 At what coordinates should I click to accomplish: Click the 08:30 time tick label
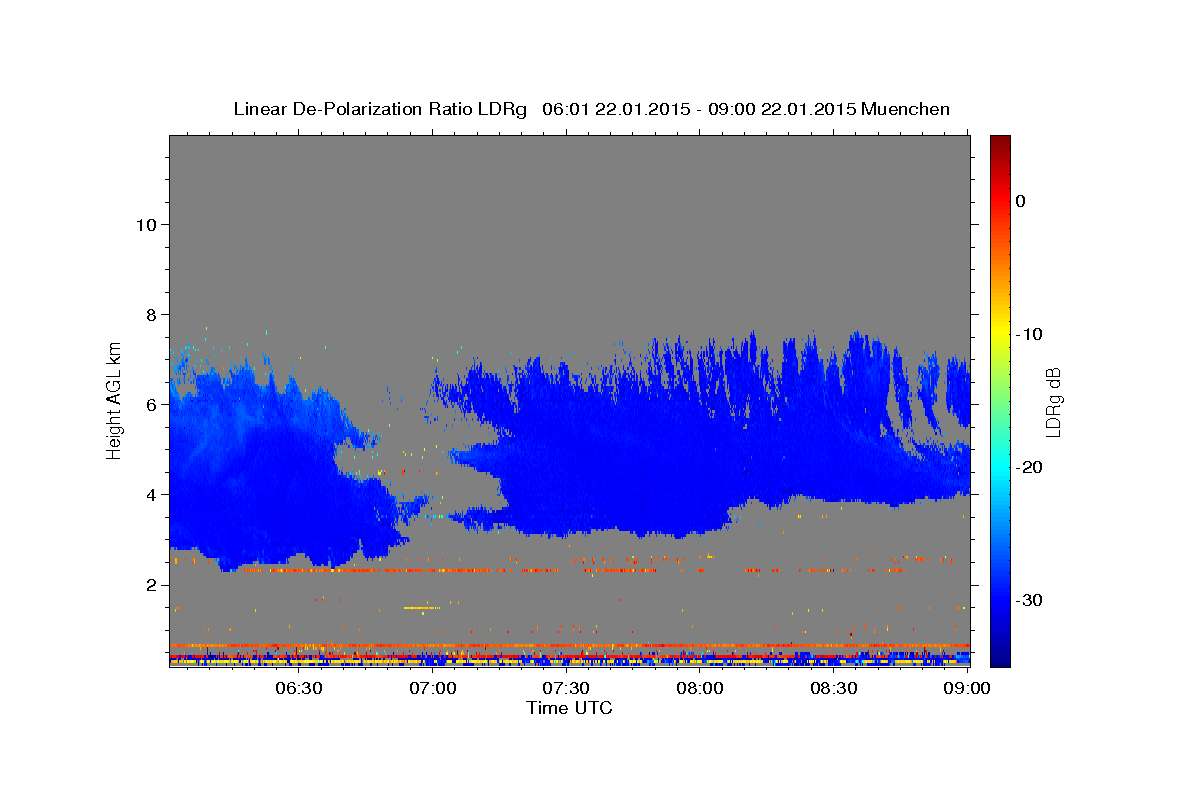click(x=834, y=688)
